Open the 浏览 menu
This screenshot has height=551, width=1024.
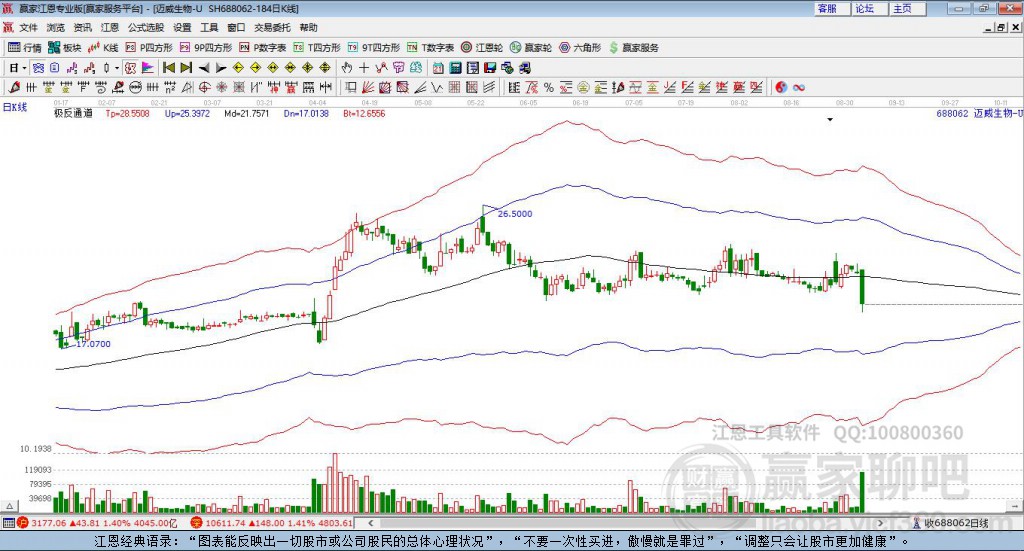56,27
